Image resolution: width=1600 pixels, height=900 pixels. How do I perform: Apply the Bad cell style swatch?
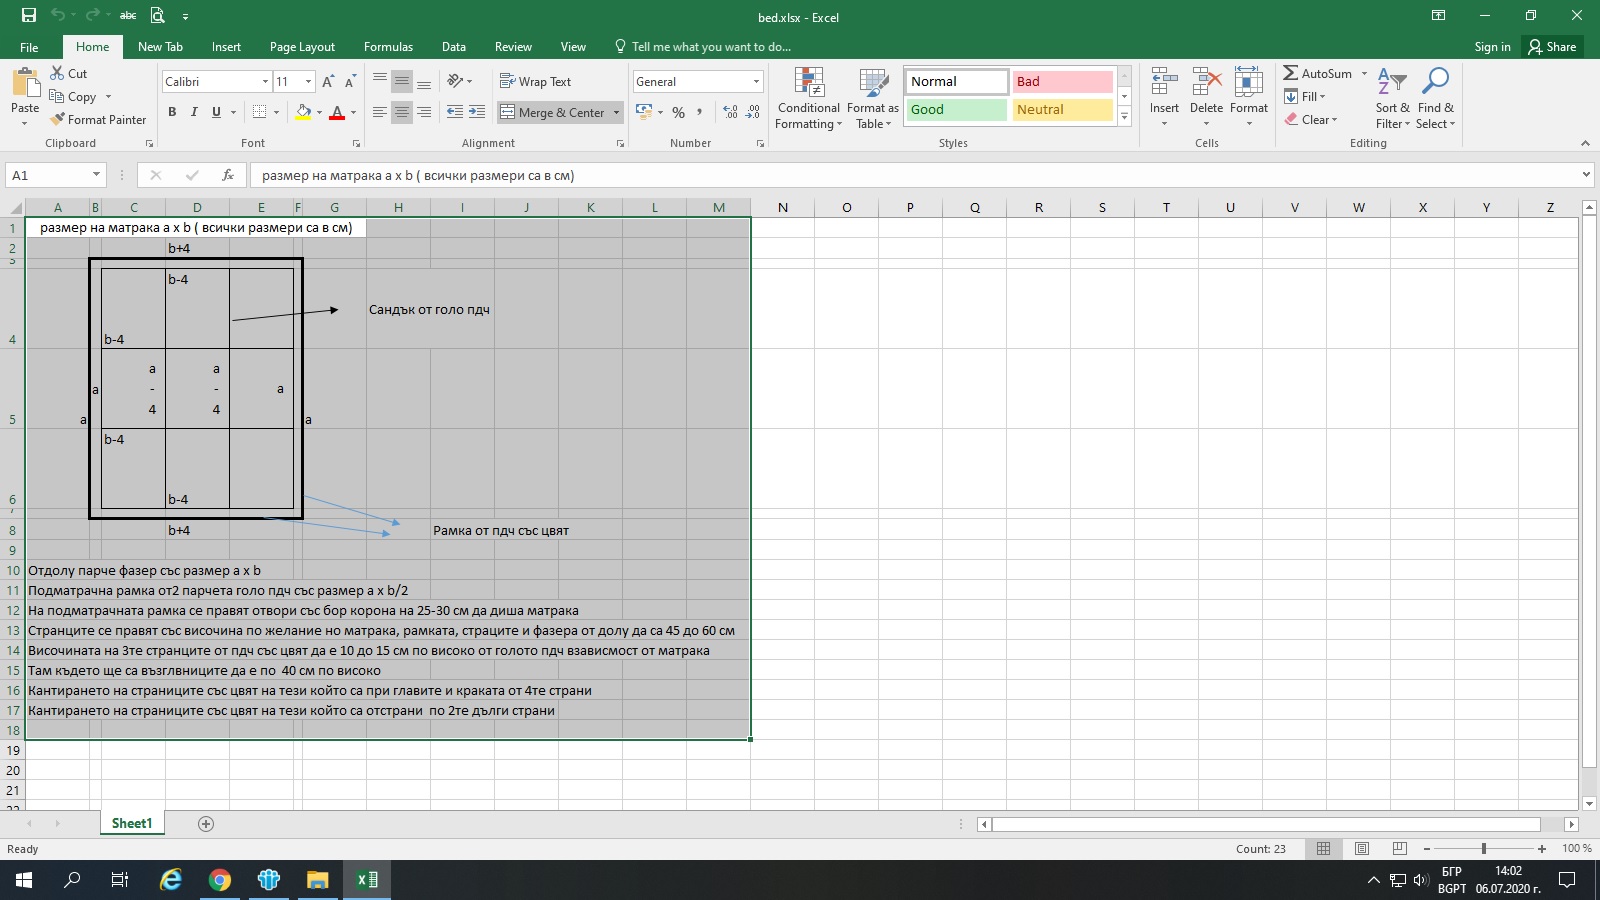[x=1062, y=82]
